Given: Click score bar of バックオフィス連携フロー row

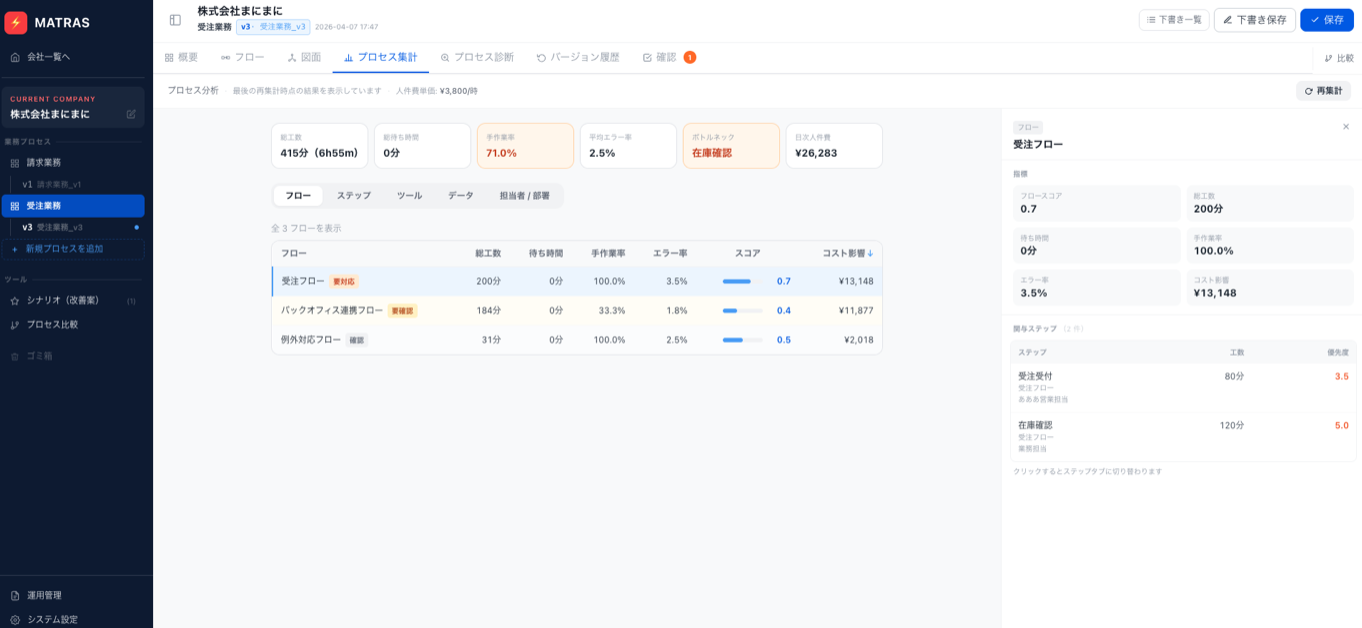Looking at the screenshot, I should click(x=742, y=311).
